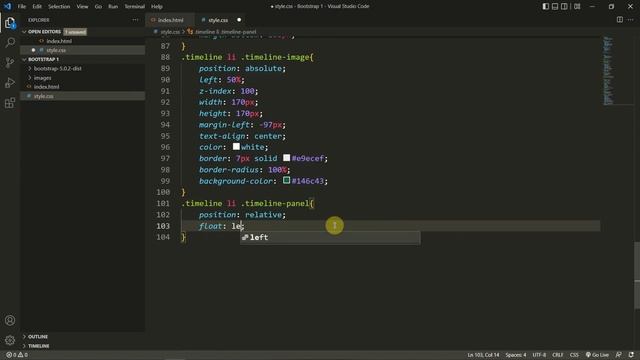640x360 pixels.
Task: Toggle the secondary side bar layout icon
Action: [564, 6]
